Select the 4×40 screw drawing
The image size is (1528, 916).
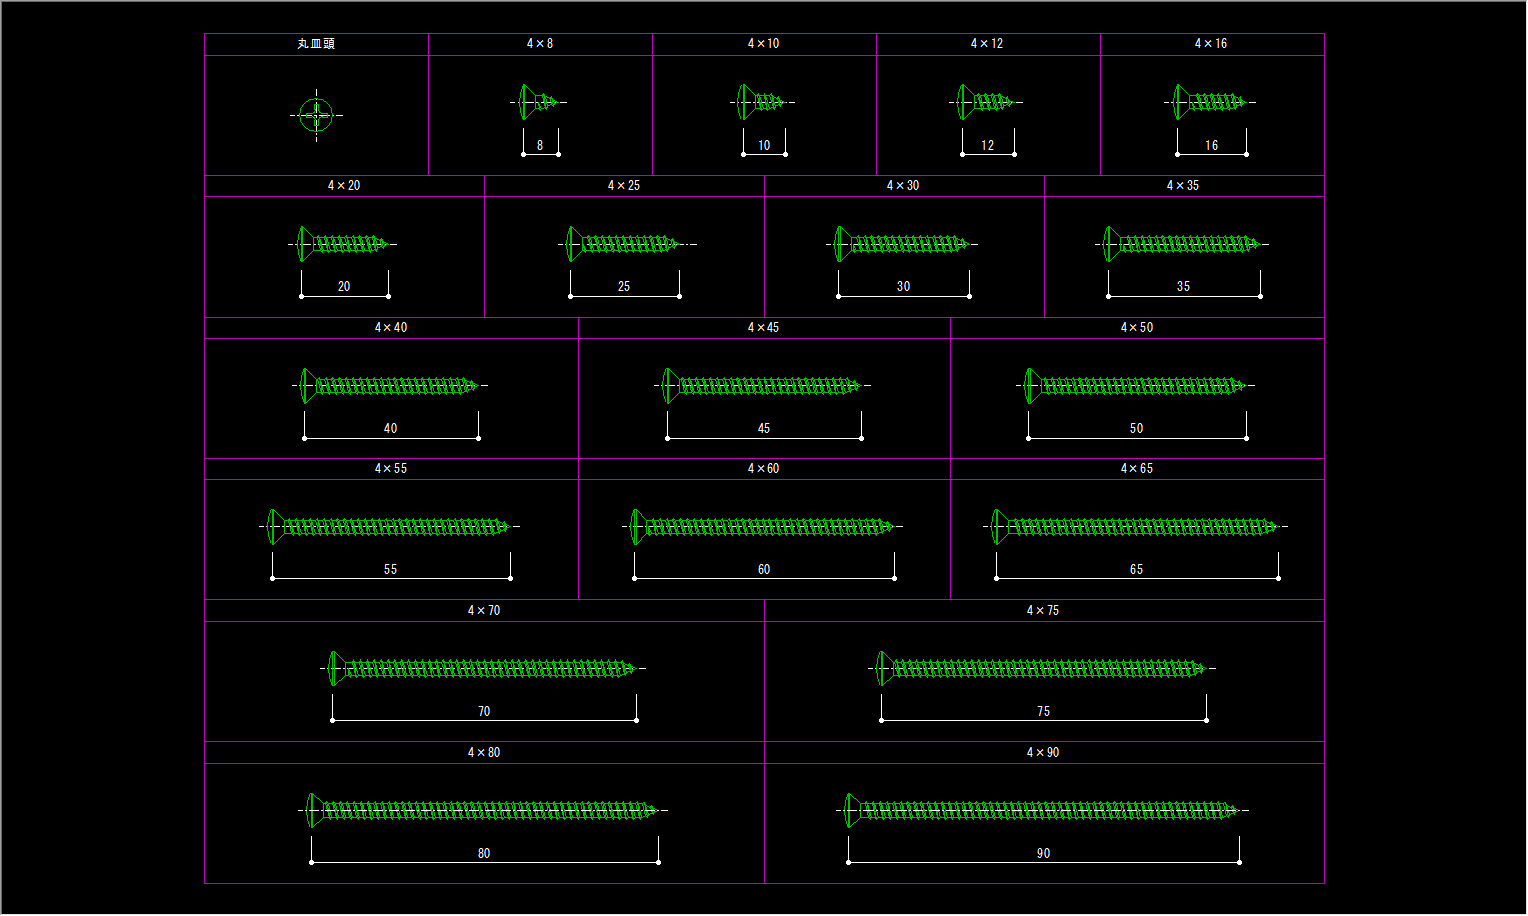pyautogui.click(x=390, y=386)
